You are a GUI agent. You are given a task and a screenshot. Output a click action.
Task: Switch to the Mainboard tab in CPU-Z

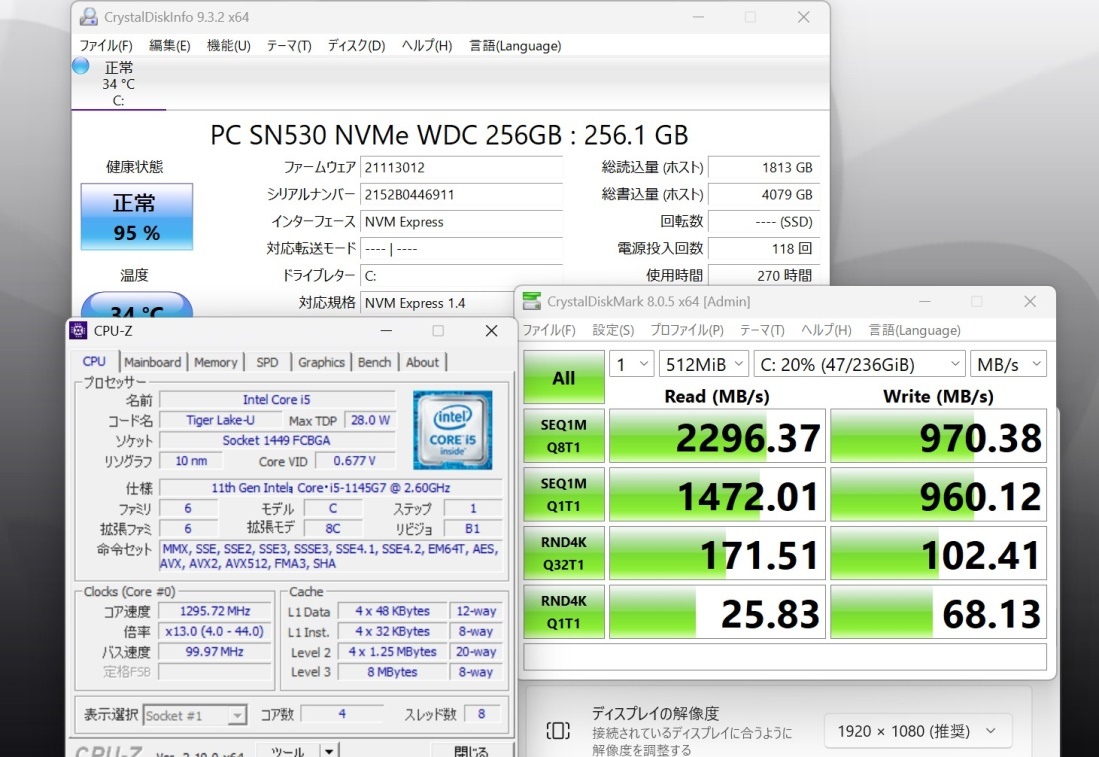pos(152,362)
